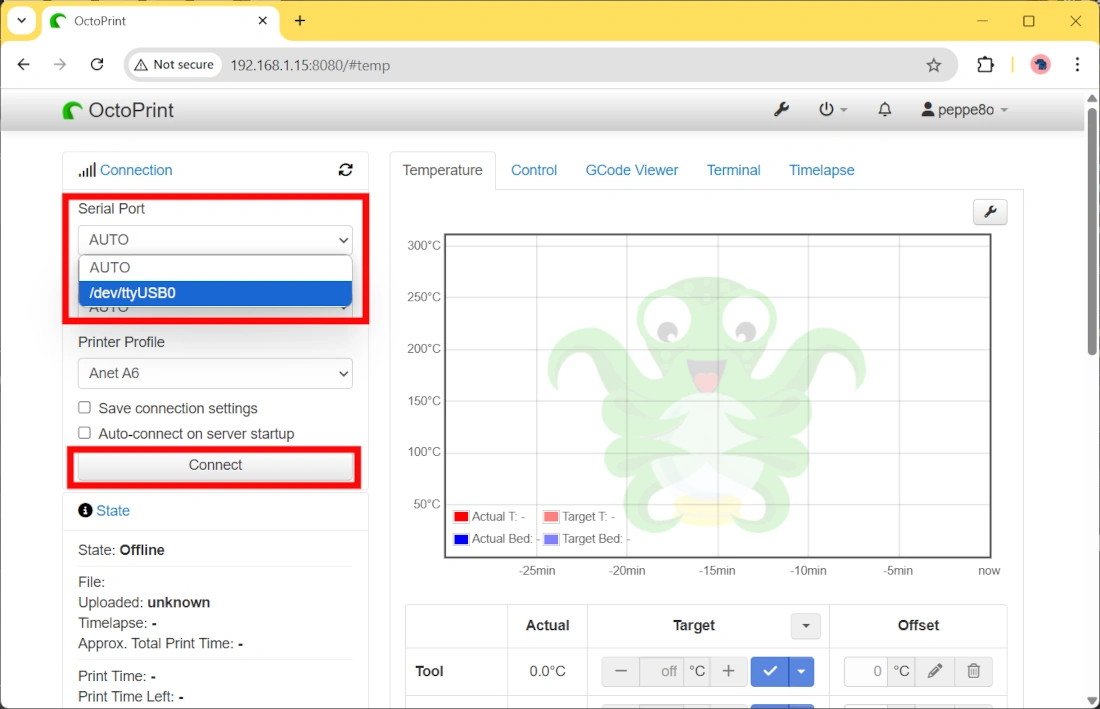This screenshot has width=1100, height=709.
Task: Toggle Target Bed light blue legend swatch
Action: point(551,539)
